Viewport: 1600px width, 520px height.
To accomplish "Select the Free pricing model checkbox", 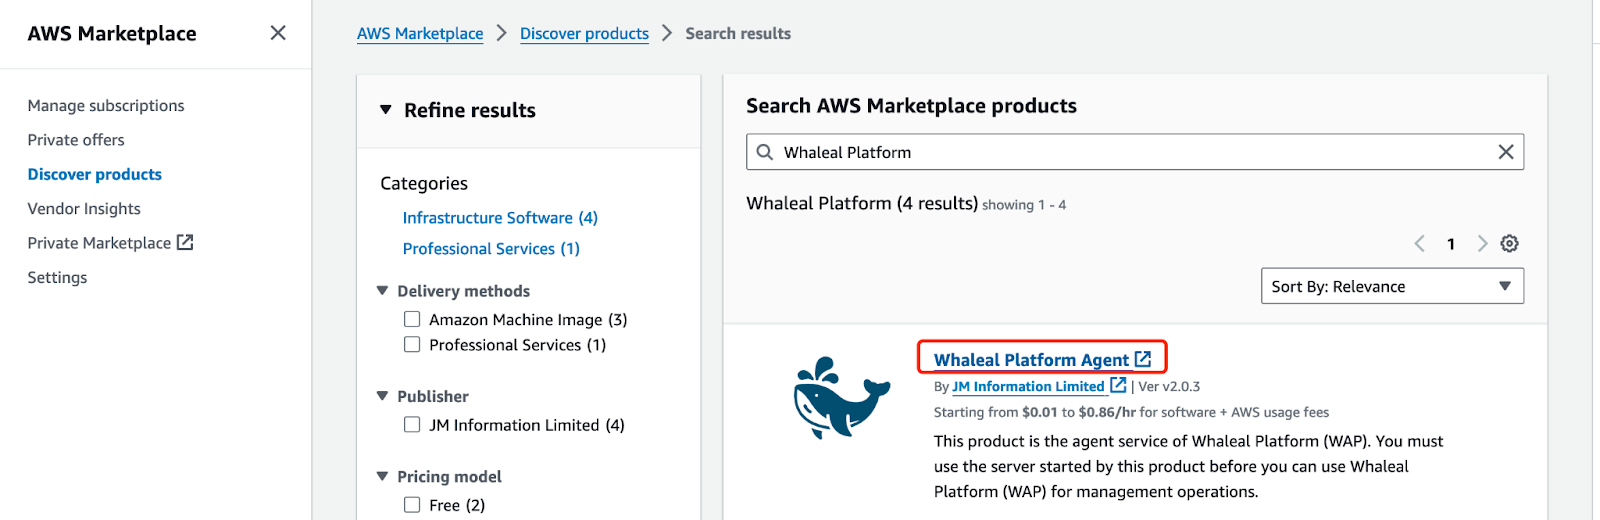I will tap(412, 504).
